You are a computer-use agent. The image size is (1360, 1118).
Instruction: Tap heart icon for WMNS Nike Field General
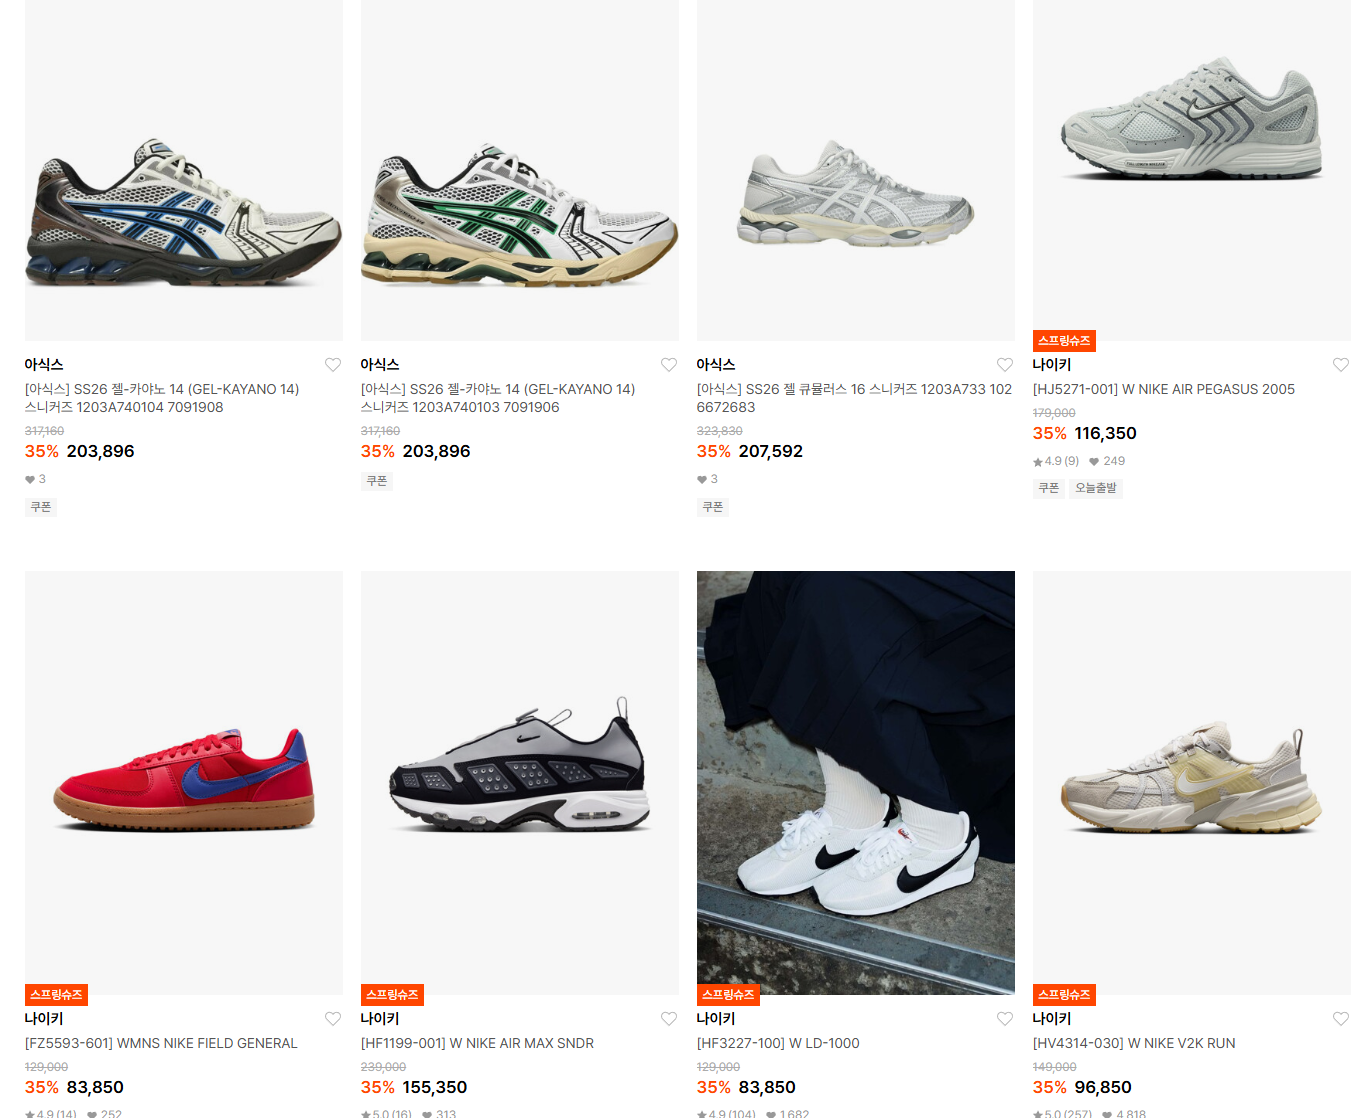click(333, 1019)
